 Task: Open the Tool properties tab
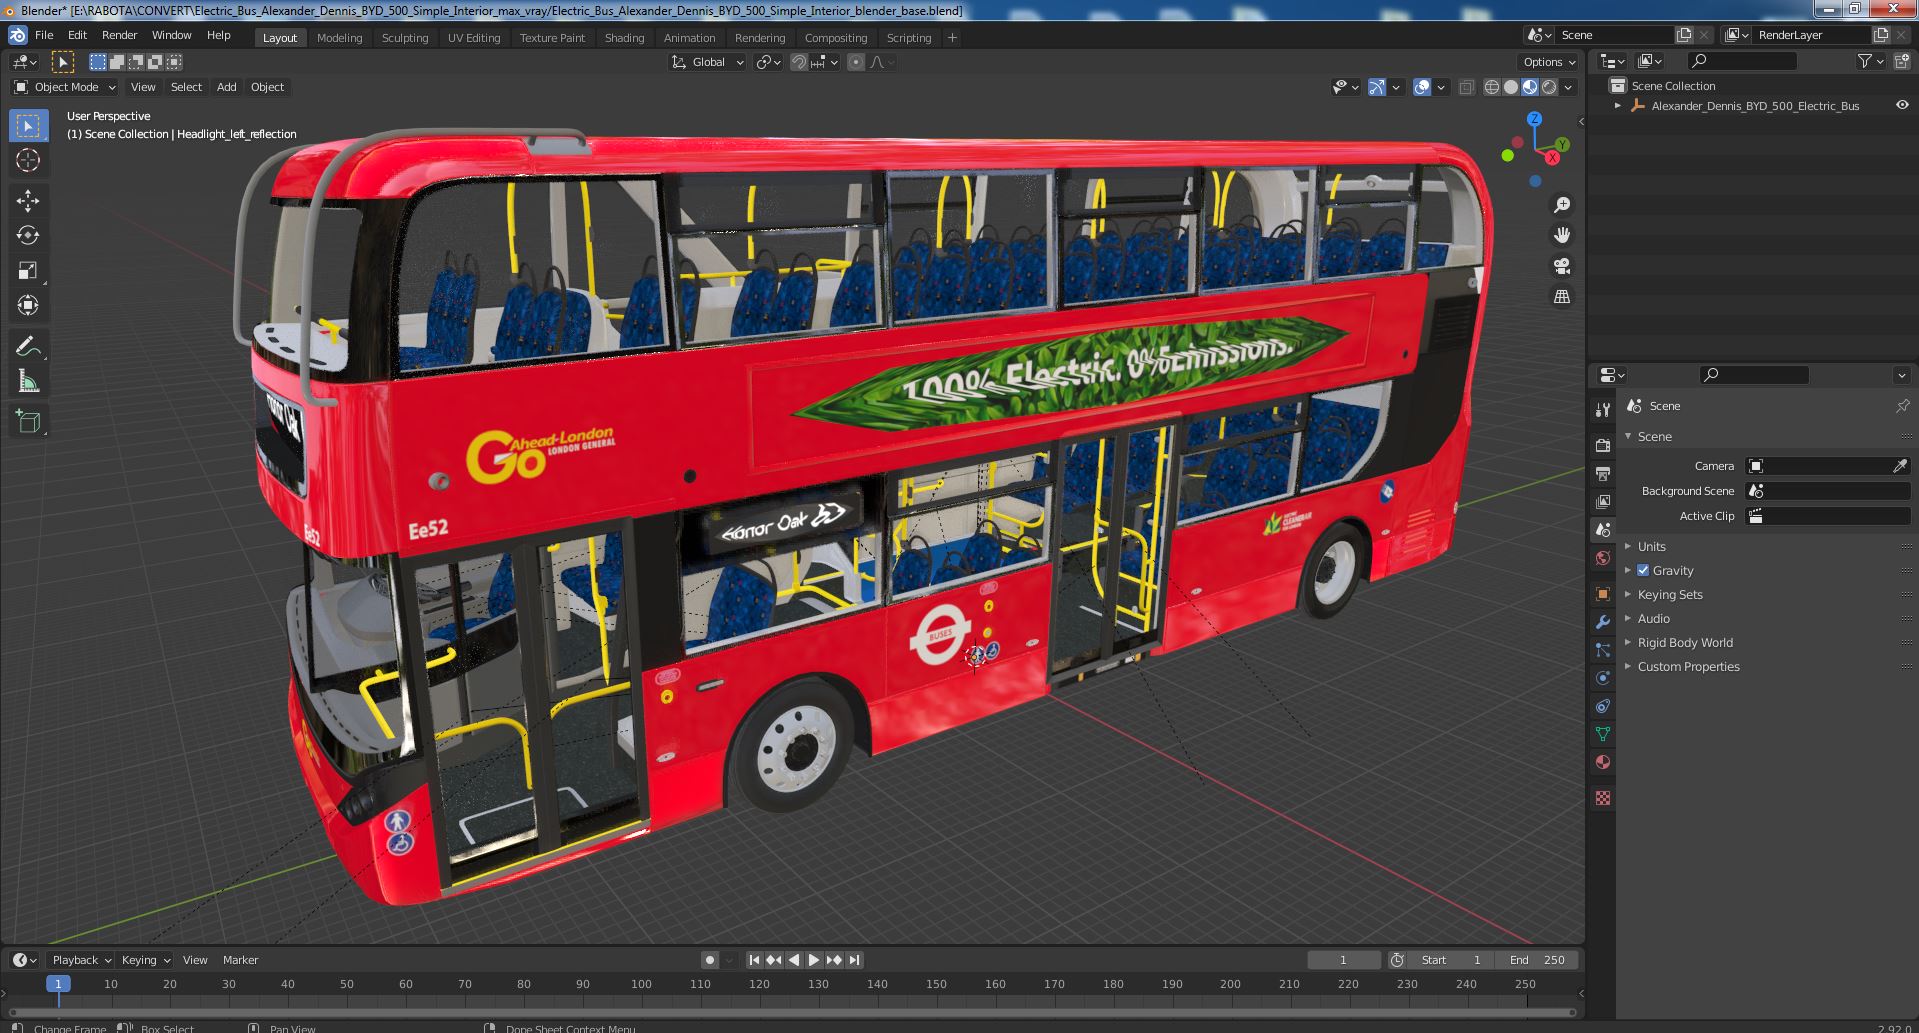1603,409
